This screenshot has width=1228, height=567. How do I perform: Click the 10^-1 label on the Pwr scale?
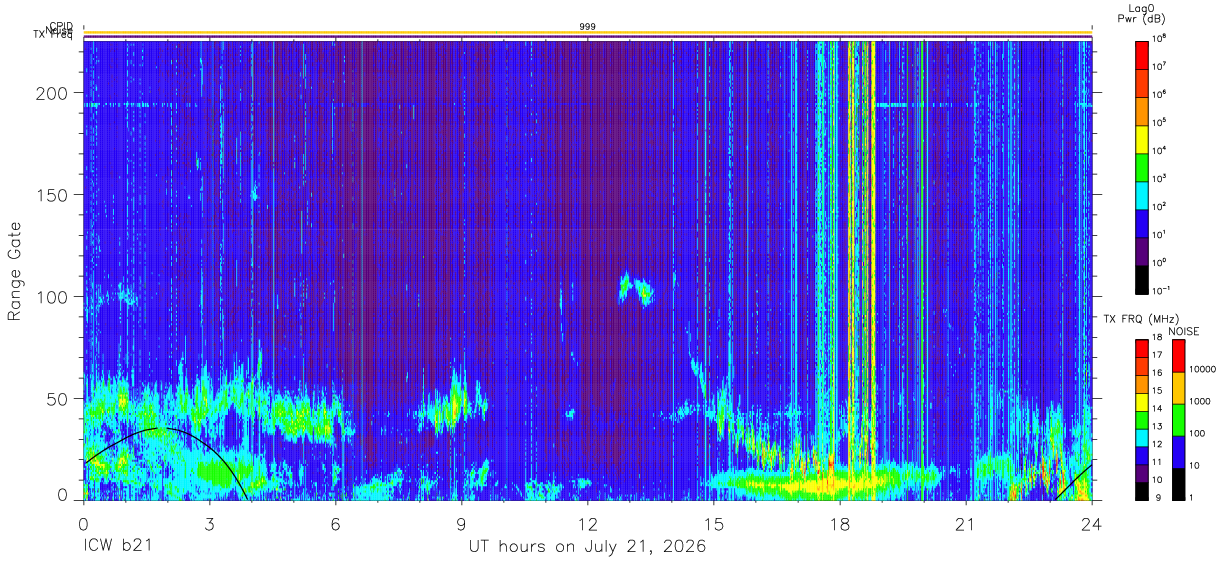[1161, 290]
